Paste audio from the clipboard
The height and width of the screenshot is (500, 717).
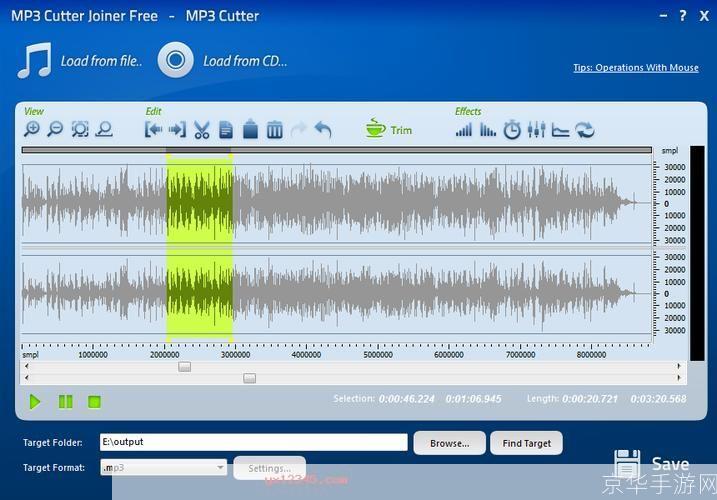(x=250, y=129)
